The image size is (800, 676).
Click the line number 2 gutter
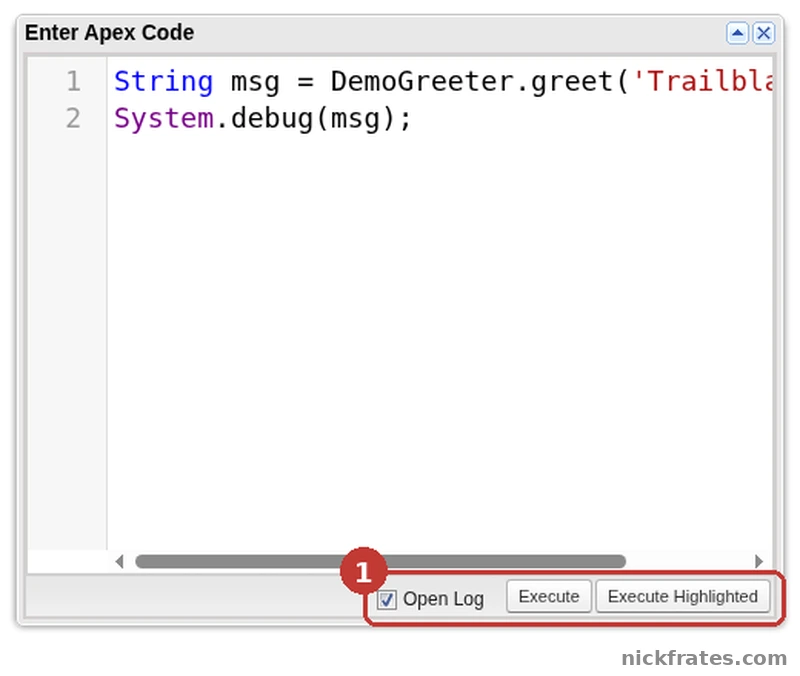(x=73, y=118)
